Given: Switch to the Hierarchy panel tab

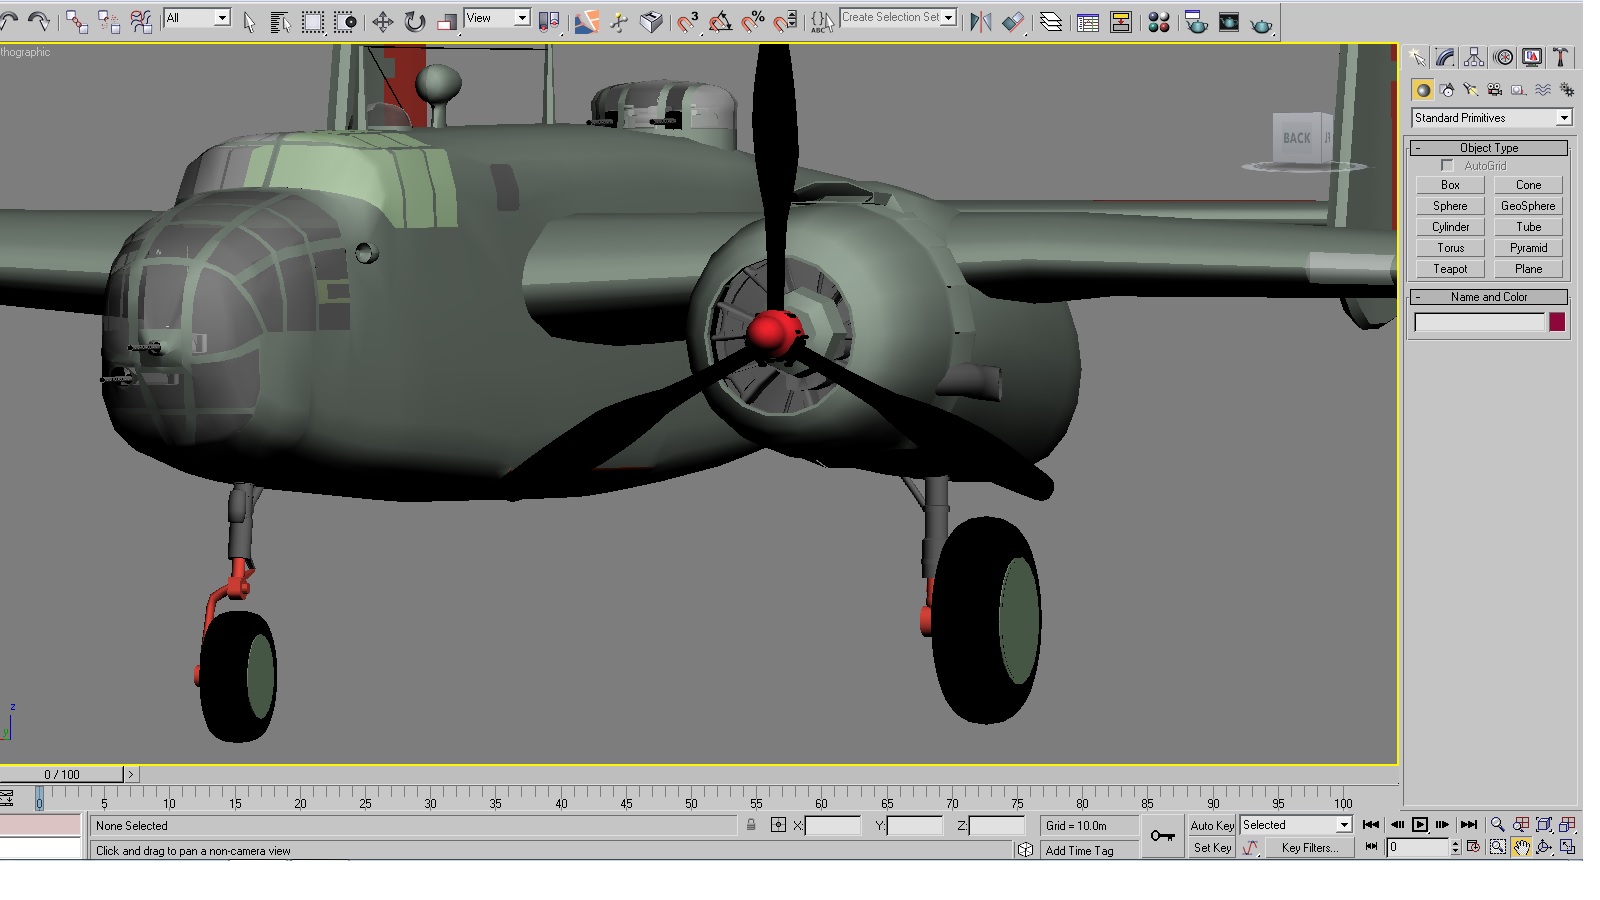Looking at the screenshot, I should coord(1474,58).
